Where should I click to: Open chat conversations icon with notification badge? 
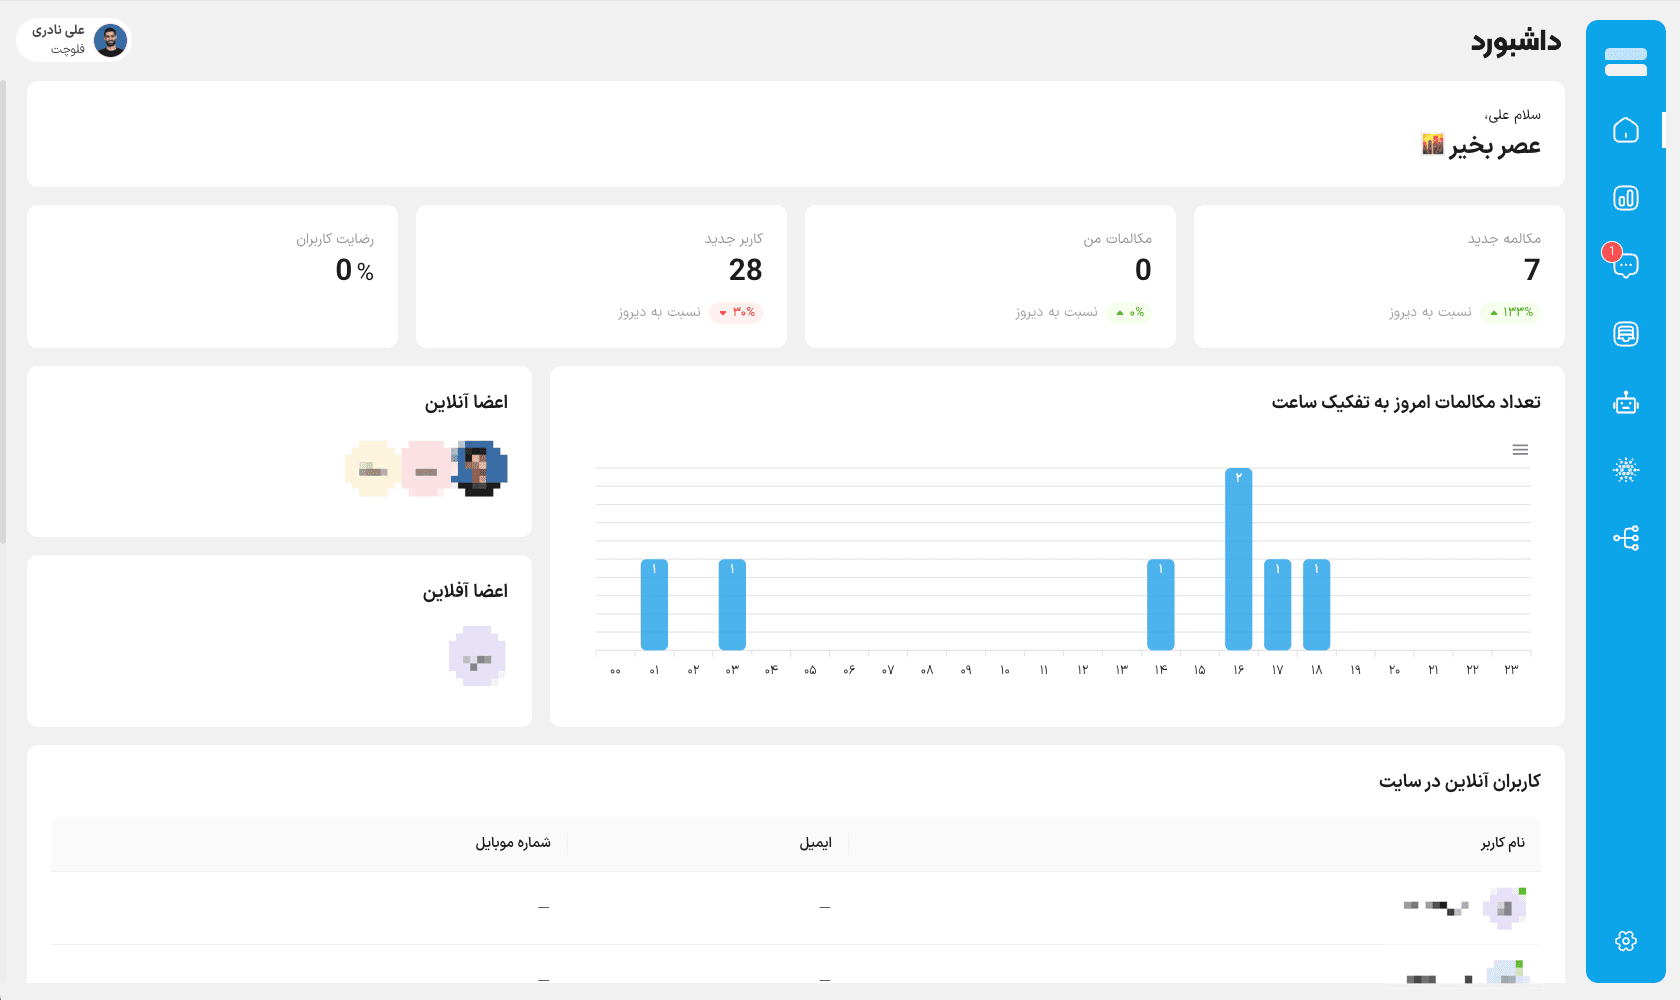click(1625, 265)
